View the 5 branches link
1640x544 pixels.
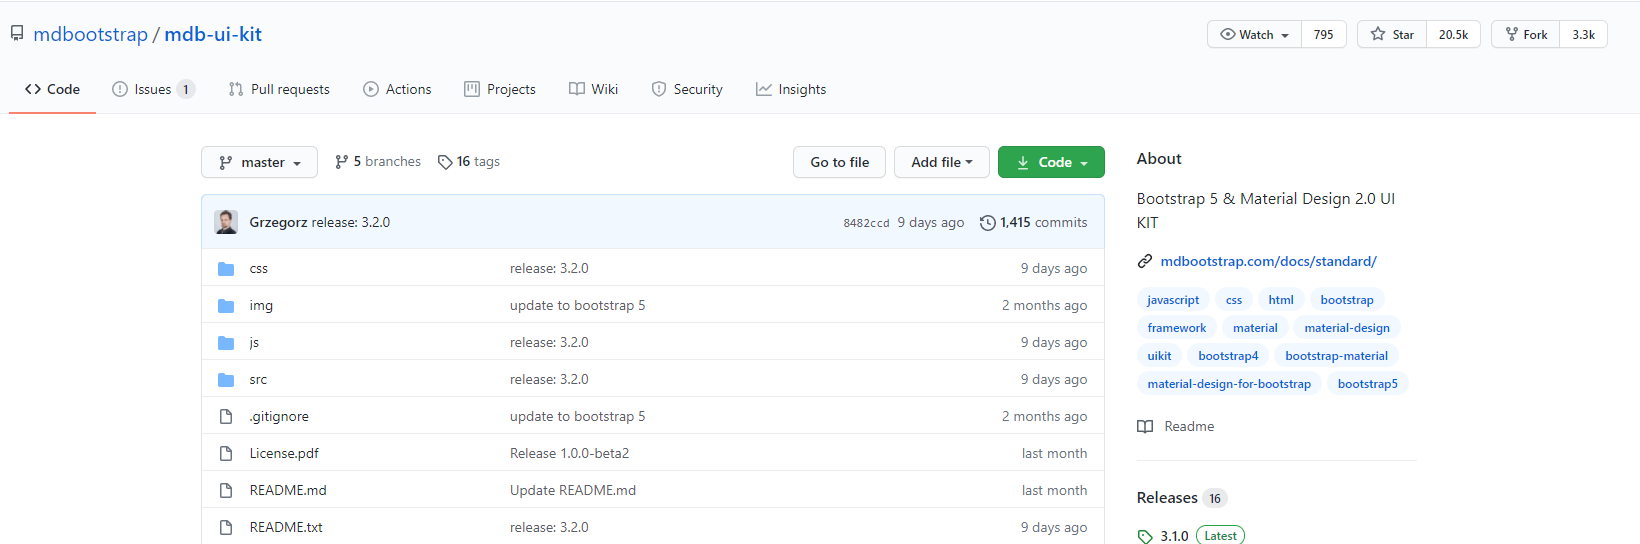coord(378,162)
